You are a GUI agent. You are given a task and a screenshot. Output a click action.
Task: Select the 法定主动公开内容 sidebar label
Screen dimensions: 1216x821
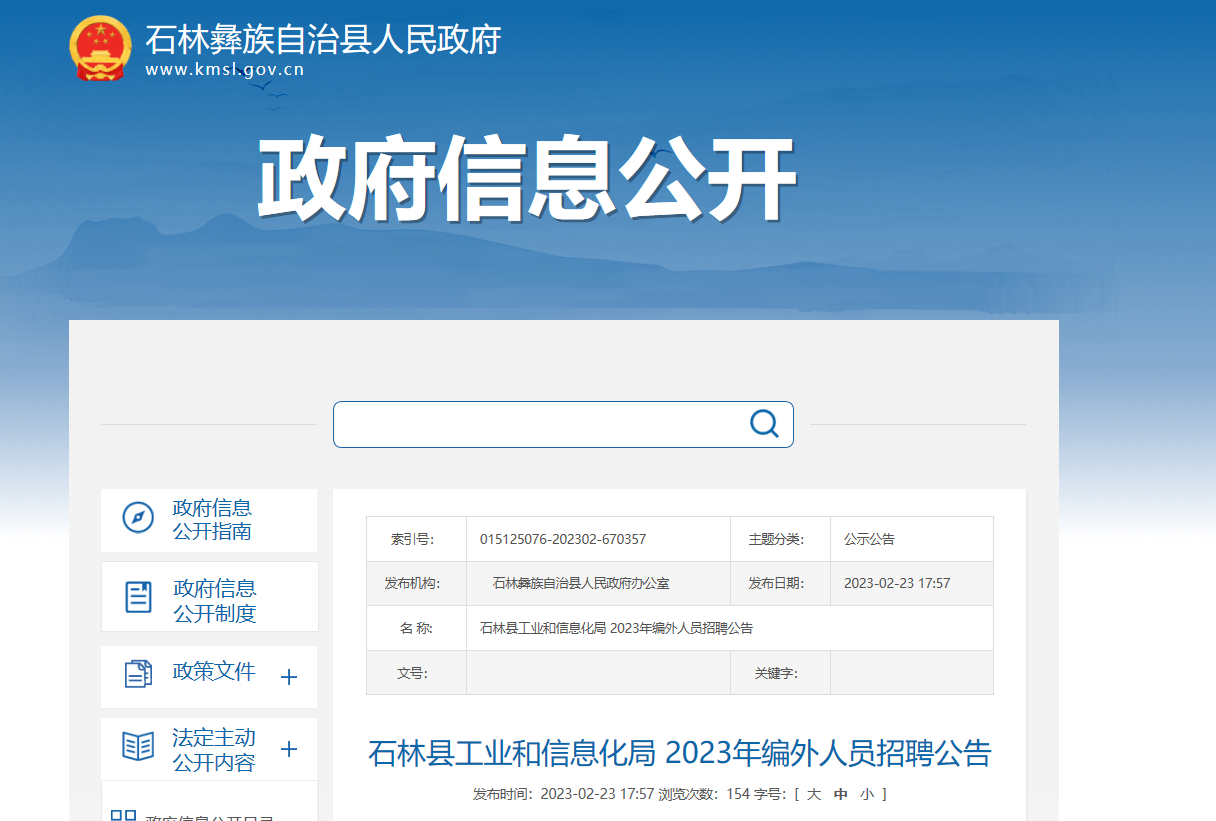pyautogui.click(x=214, y=750)
